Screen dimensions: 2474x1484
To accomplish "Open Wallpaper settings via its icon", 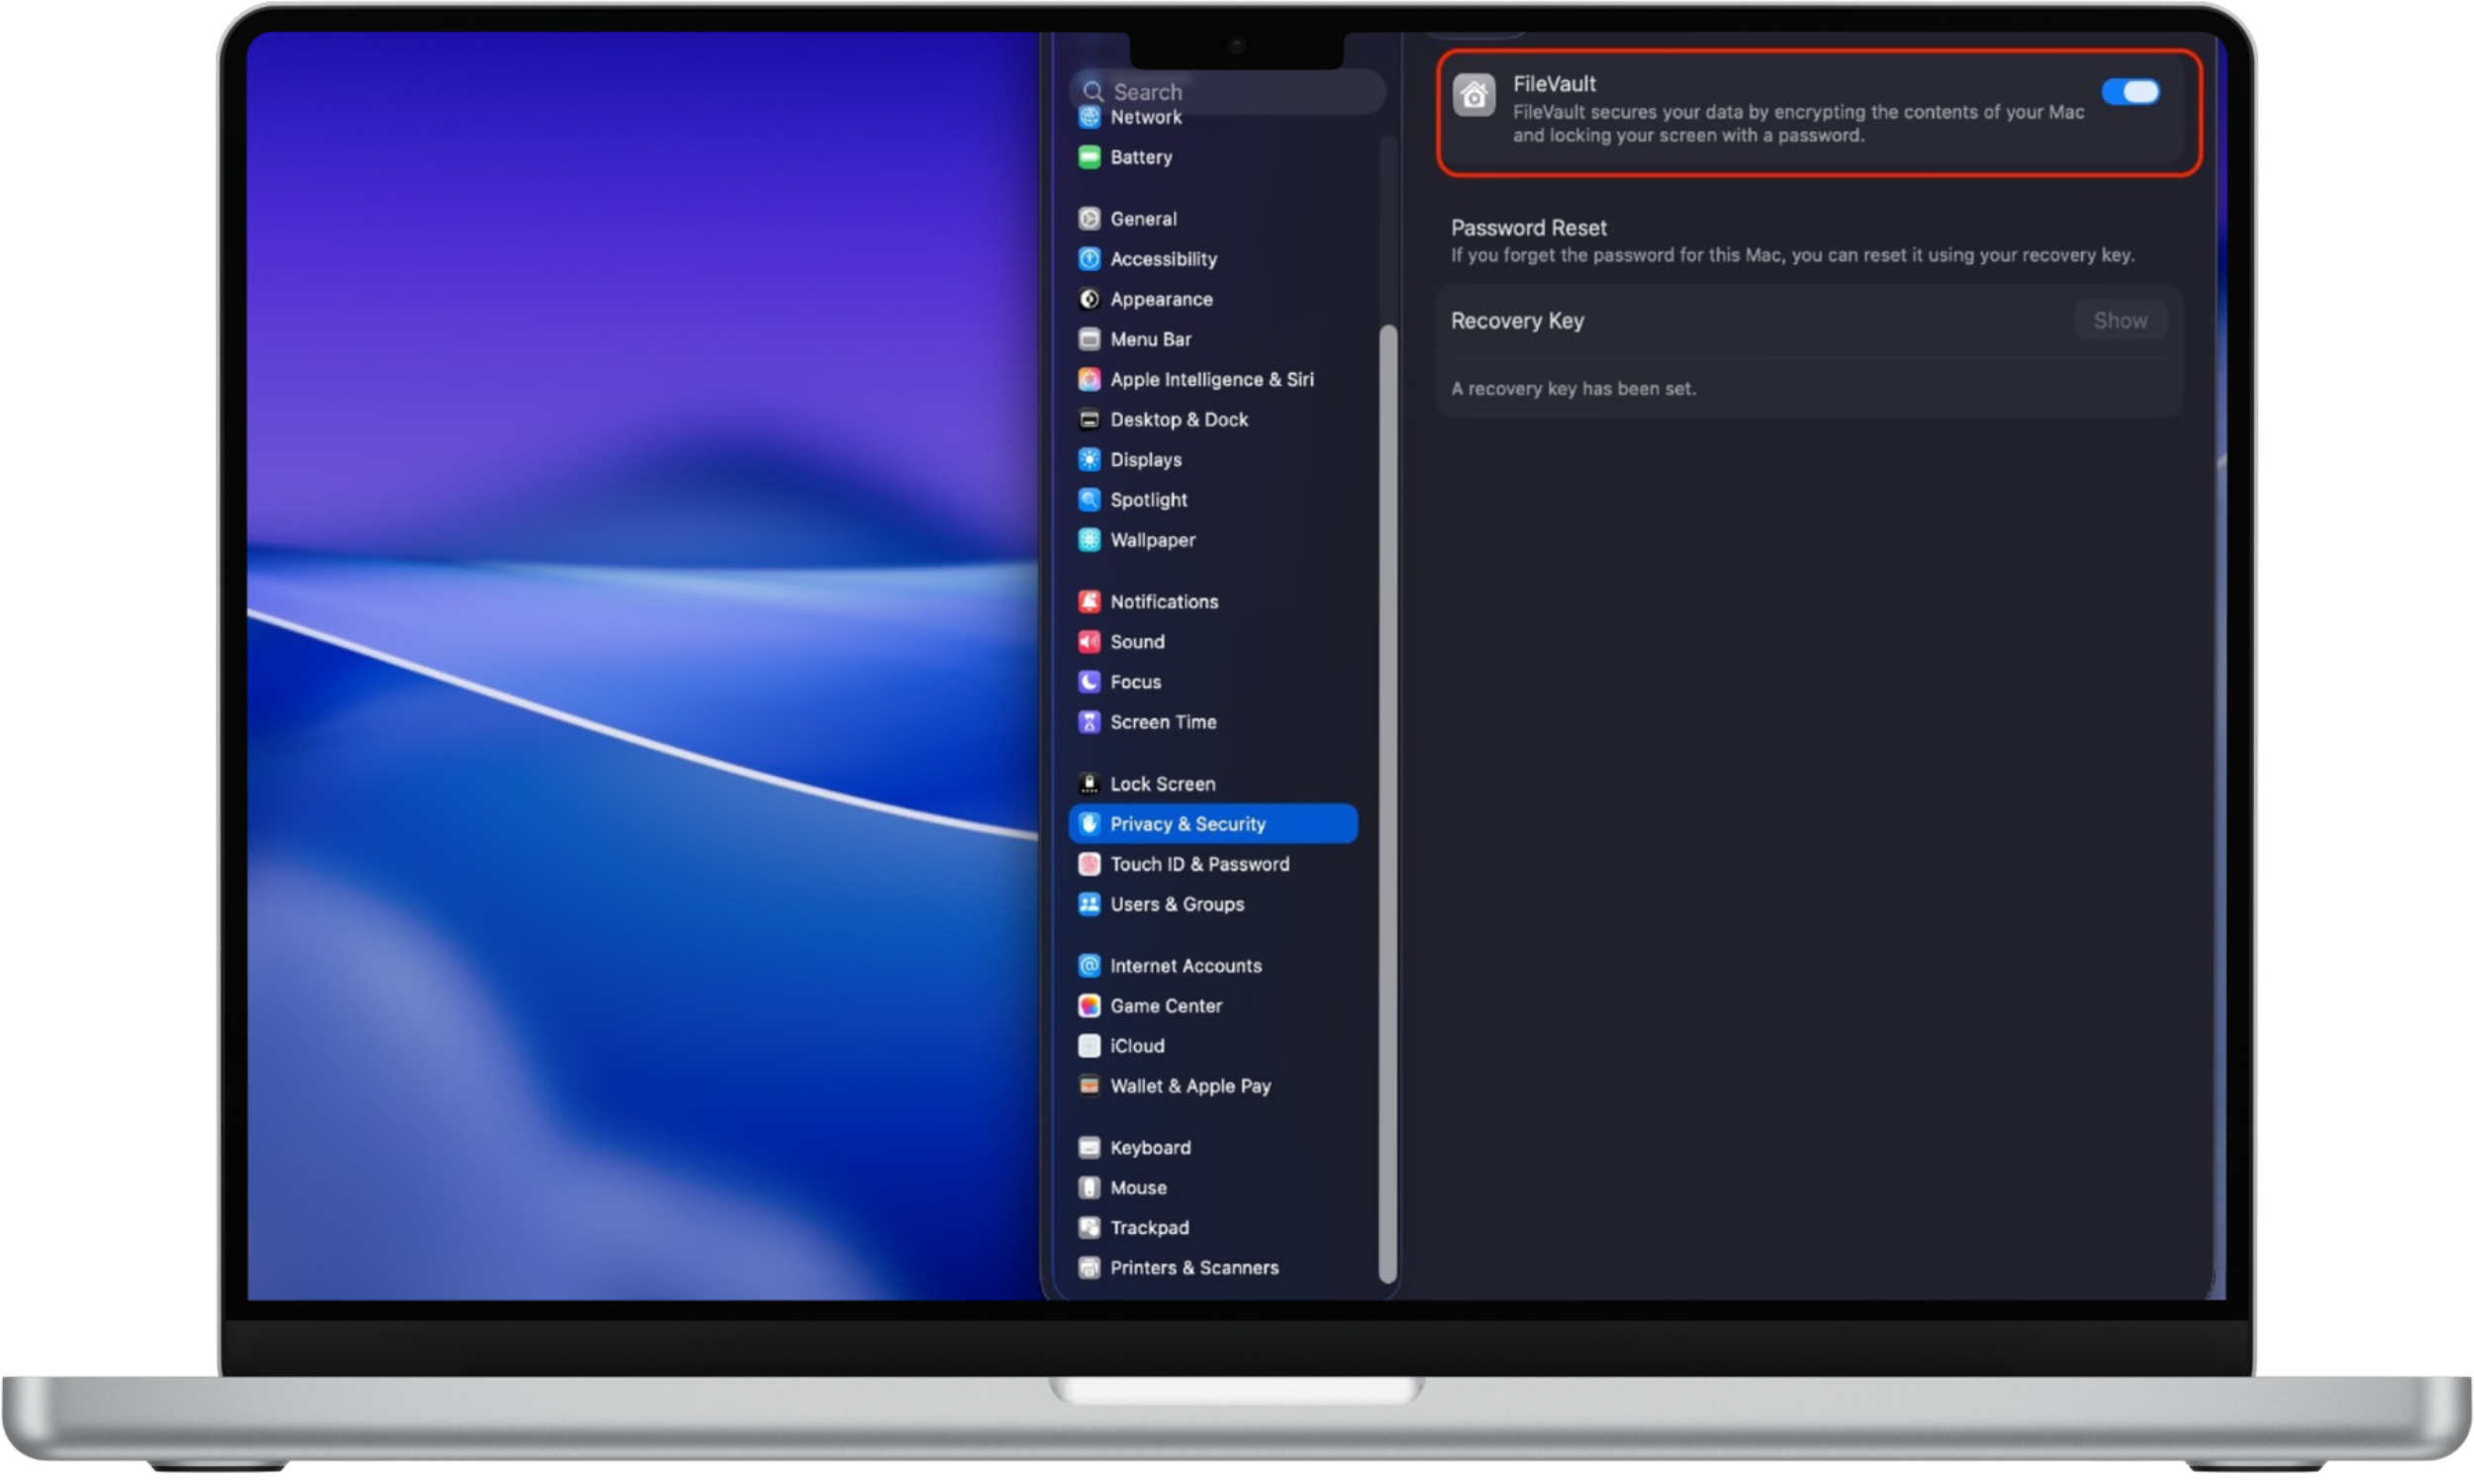I will pyautogui.click(x=1089, y=540).
